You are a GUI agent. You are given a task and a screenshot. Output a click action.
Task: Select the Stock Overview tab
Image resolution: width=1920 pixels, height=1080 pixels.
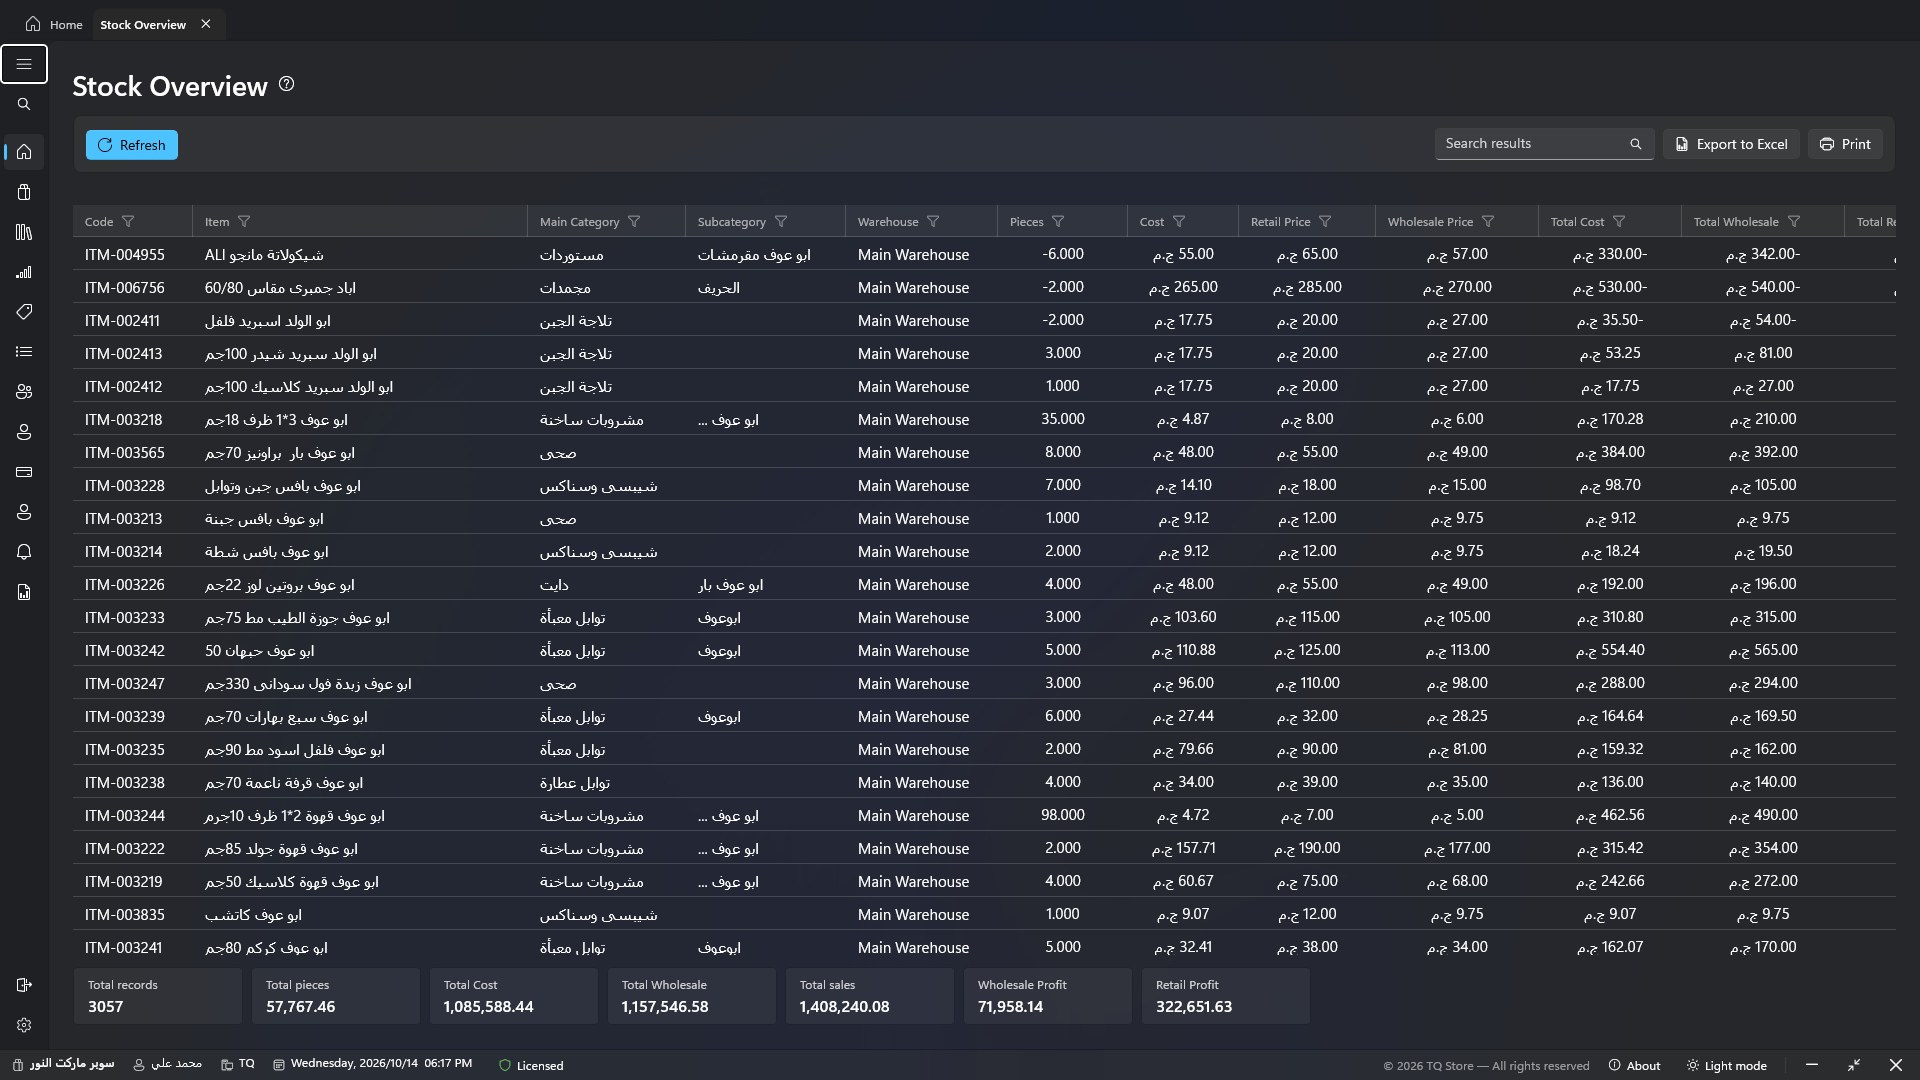[x=143, y=24]
